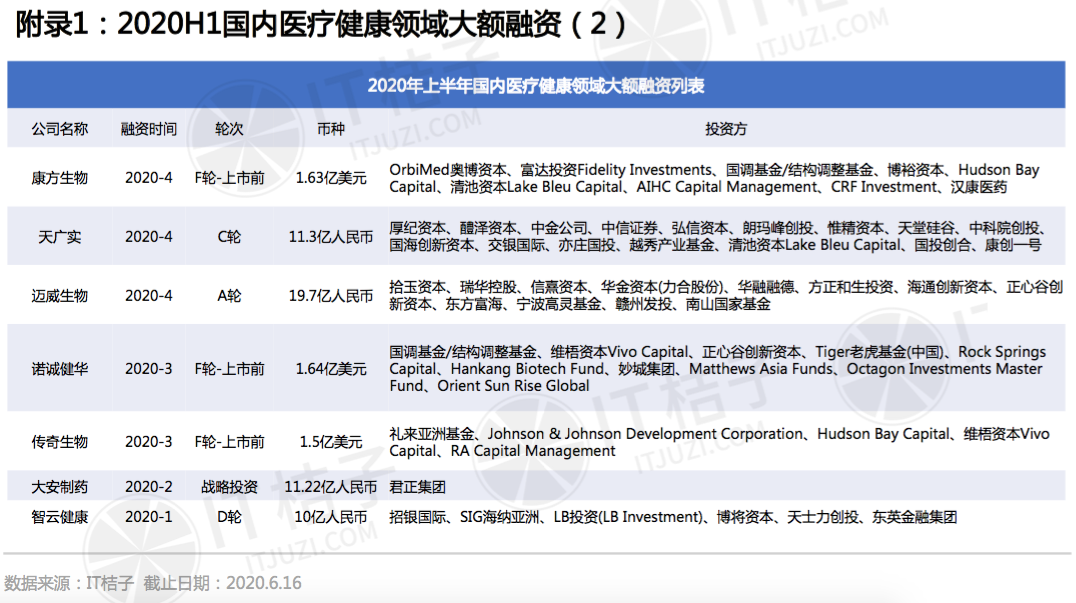Click company name 康方生物
Screen dimensions: 1076x603
(x=60, y=178)
